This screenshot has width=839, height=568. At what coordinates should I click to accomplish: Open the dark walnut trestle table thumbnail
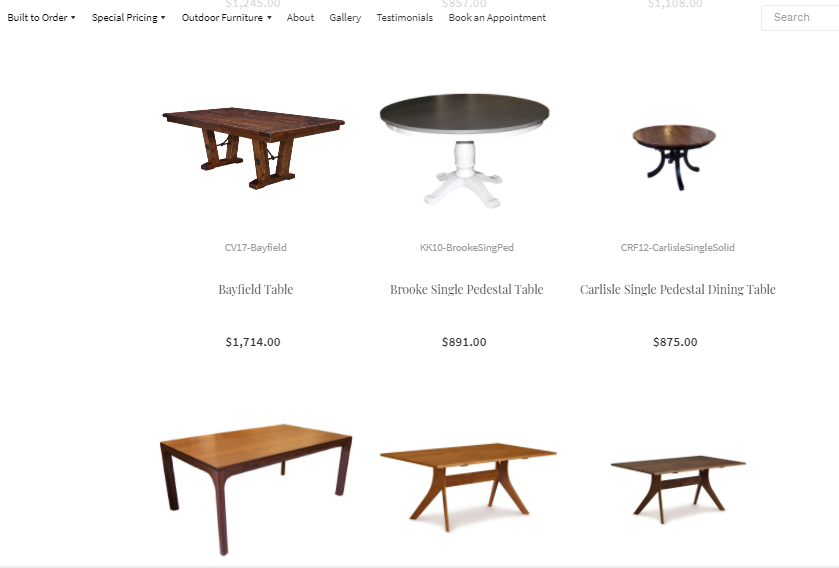coord(678,489)
